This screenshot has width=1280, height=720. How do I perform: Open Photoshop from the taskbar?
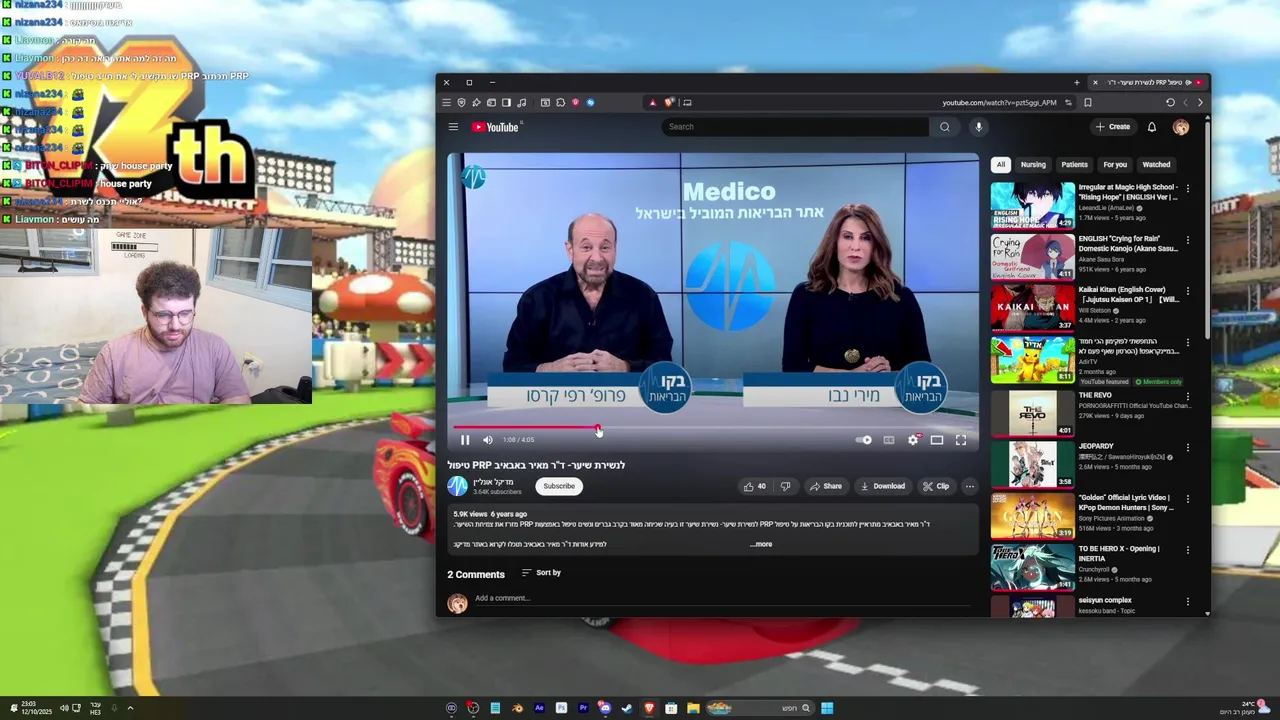(x=561, y=708)
